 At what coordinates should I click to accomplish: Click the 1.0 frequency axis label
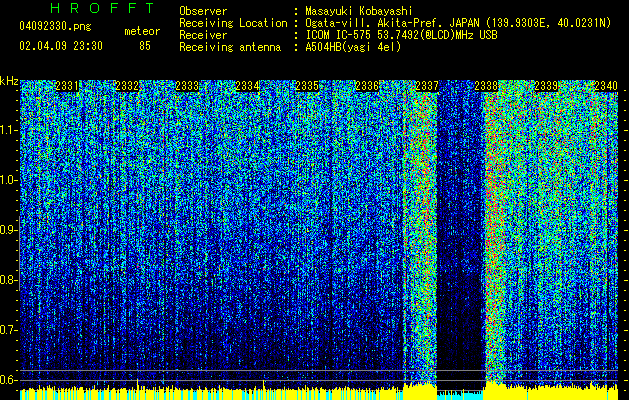pyautogui.click(x=9, y=180)
